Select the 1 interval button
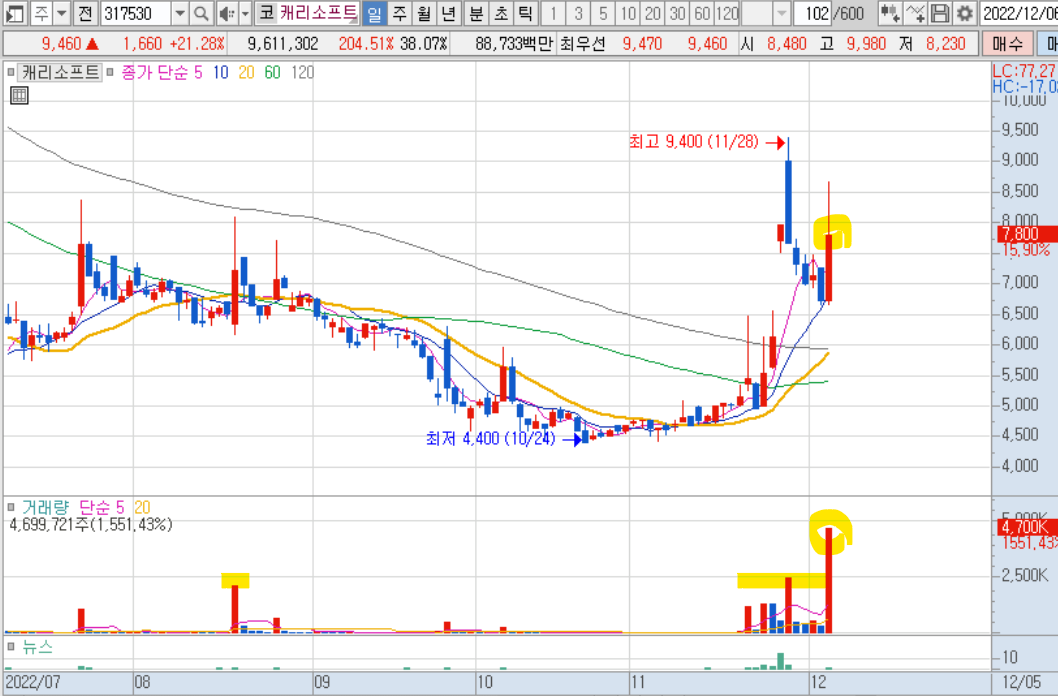 coord(553,13)
